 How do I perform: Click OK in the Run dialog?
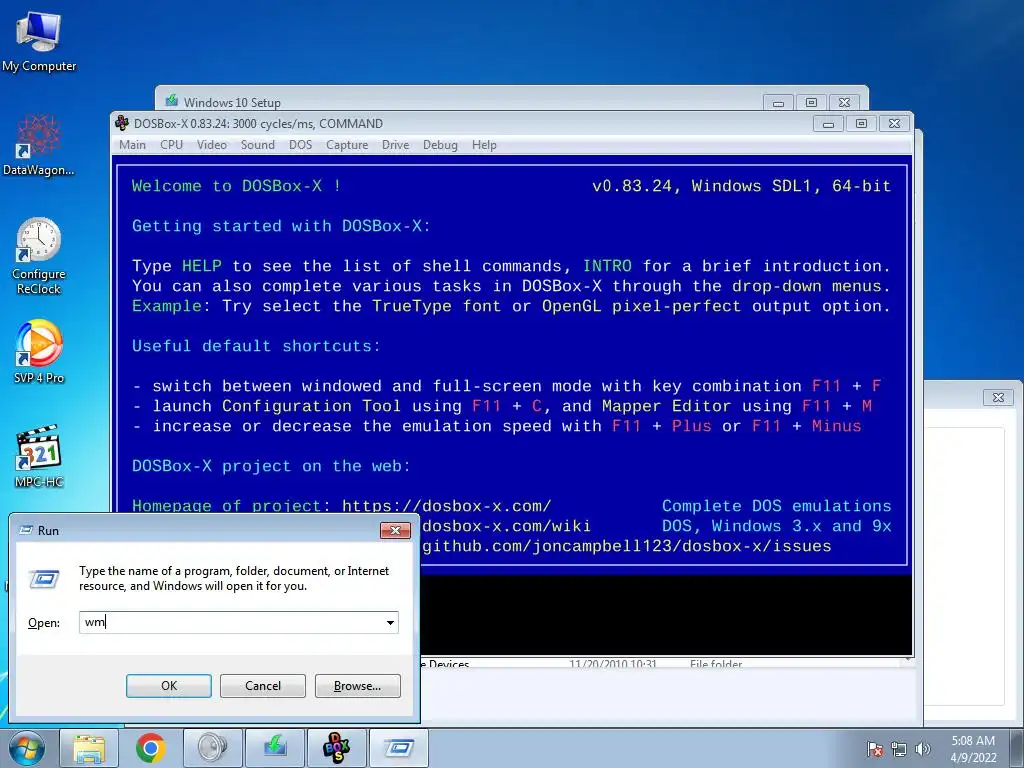point(168,686)
